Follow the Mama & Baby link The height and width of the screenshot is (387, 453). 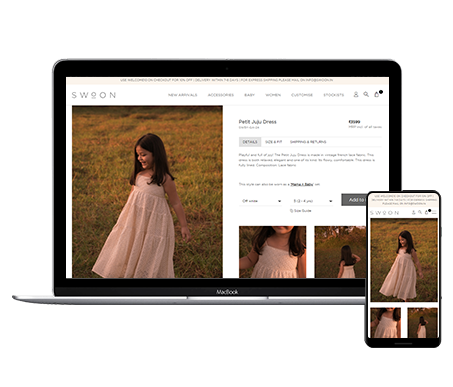coord(302,184)
